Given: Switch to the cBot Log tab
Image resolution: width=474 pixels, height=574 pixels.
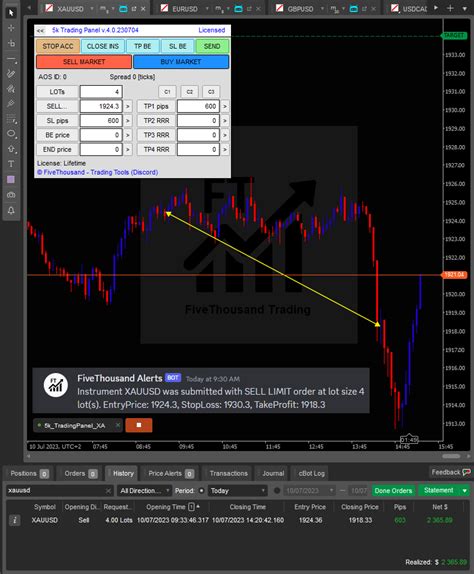Looking at the screenshot, I should [311, 473].
